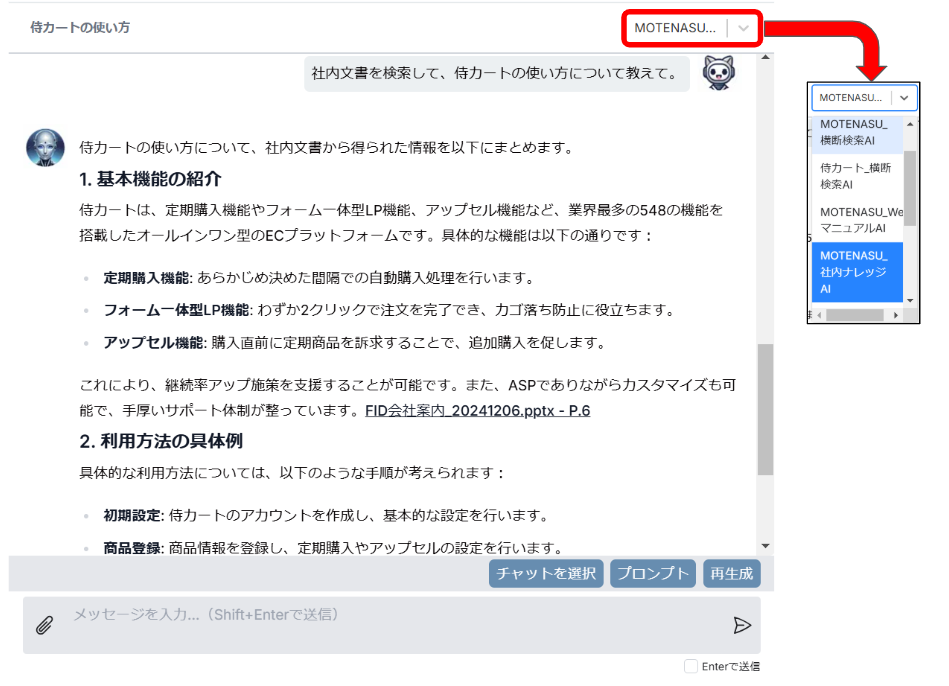The width and height of the screenshot is (949, 686).
Task: Select MOTENASU_WebマニュアルAI option
Action: 857,220
